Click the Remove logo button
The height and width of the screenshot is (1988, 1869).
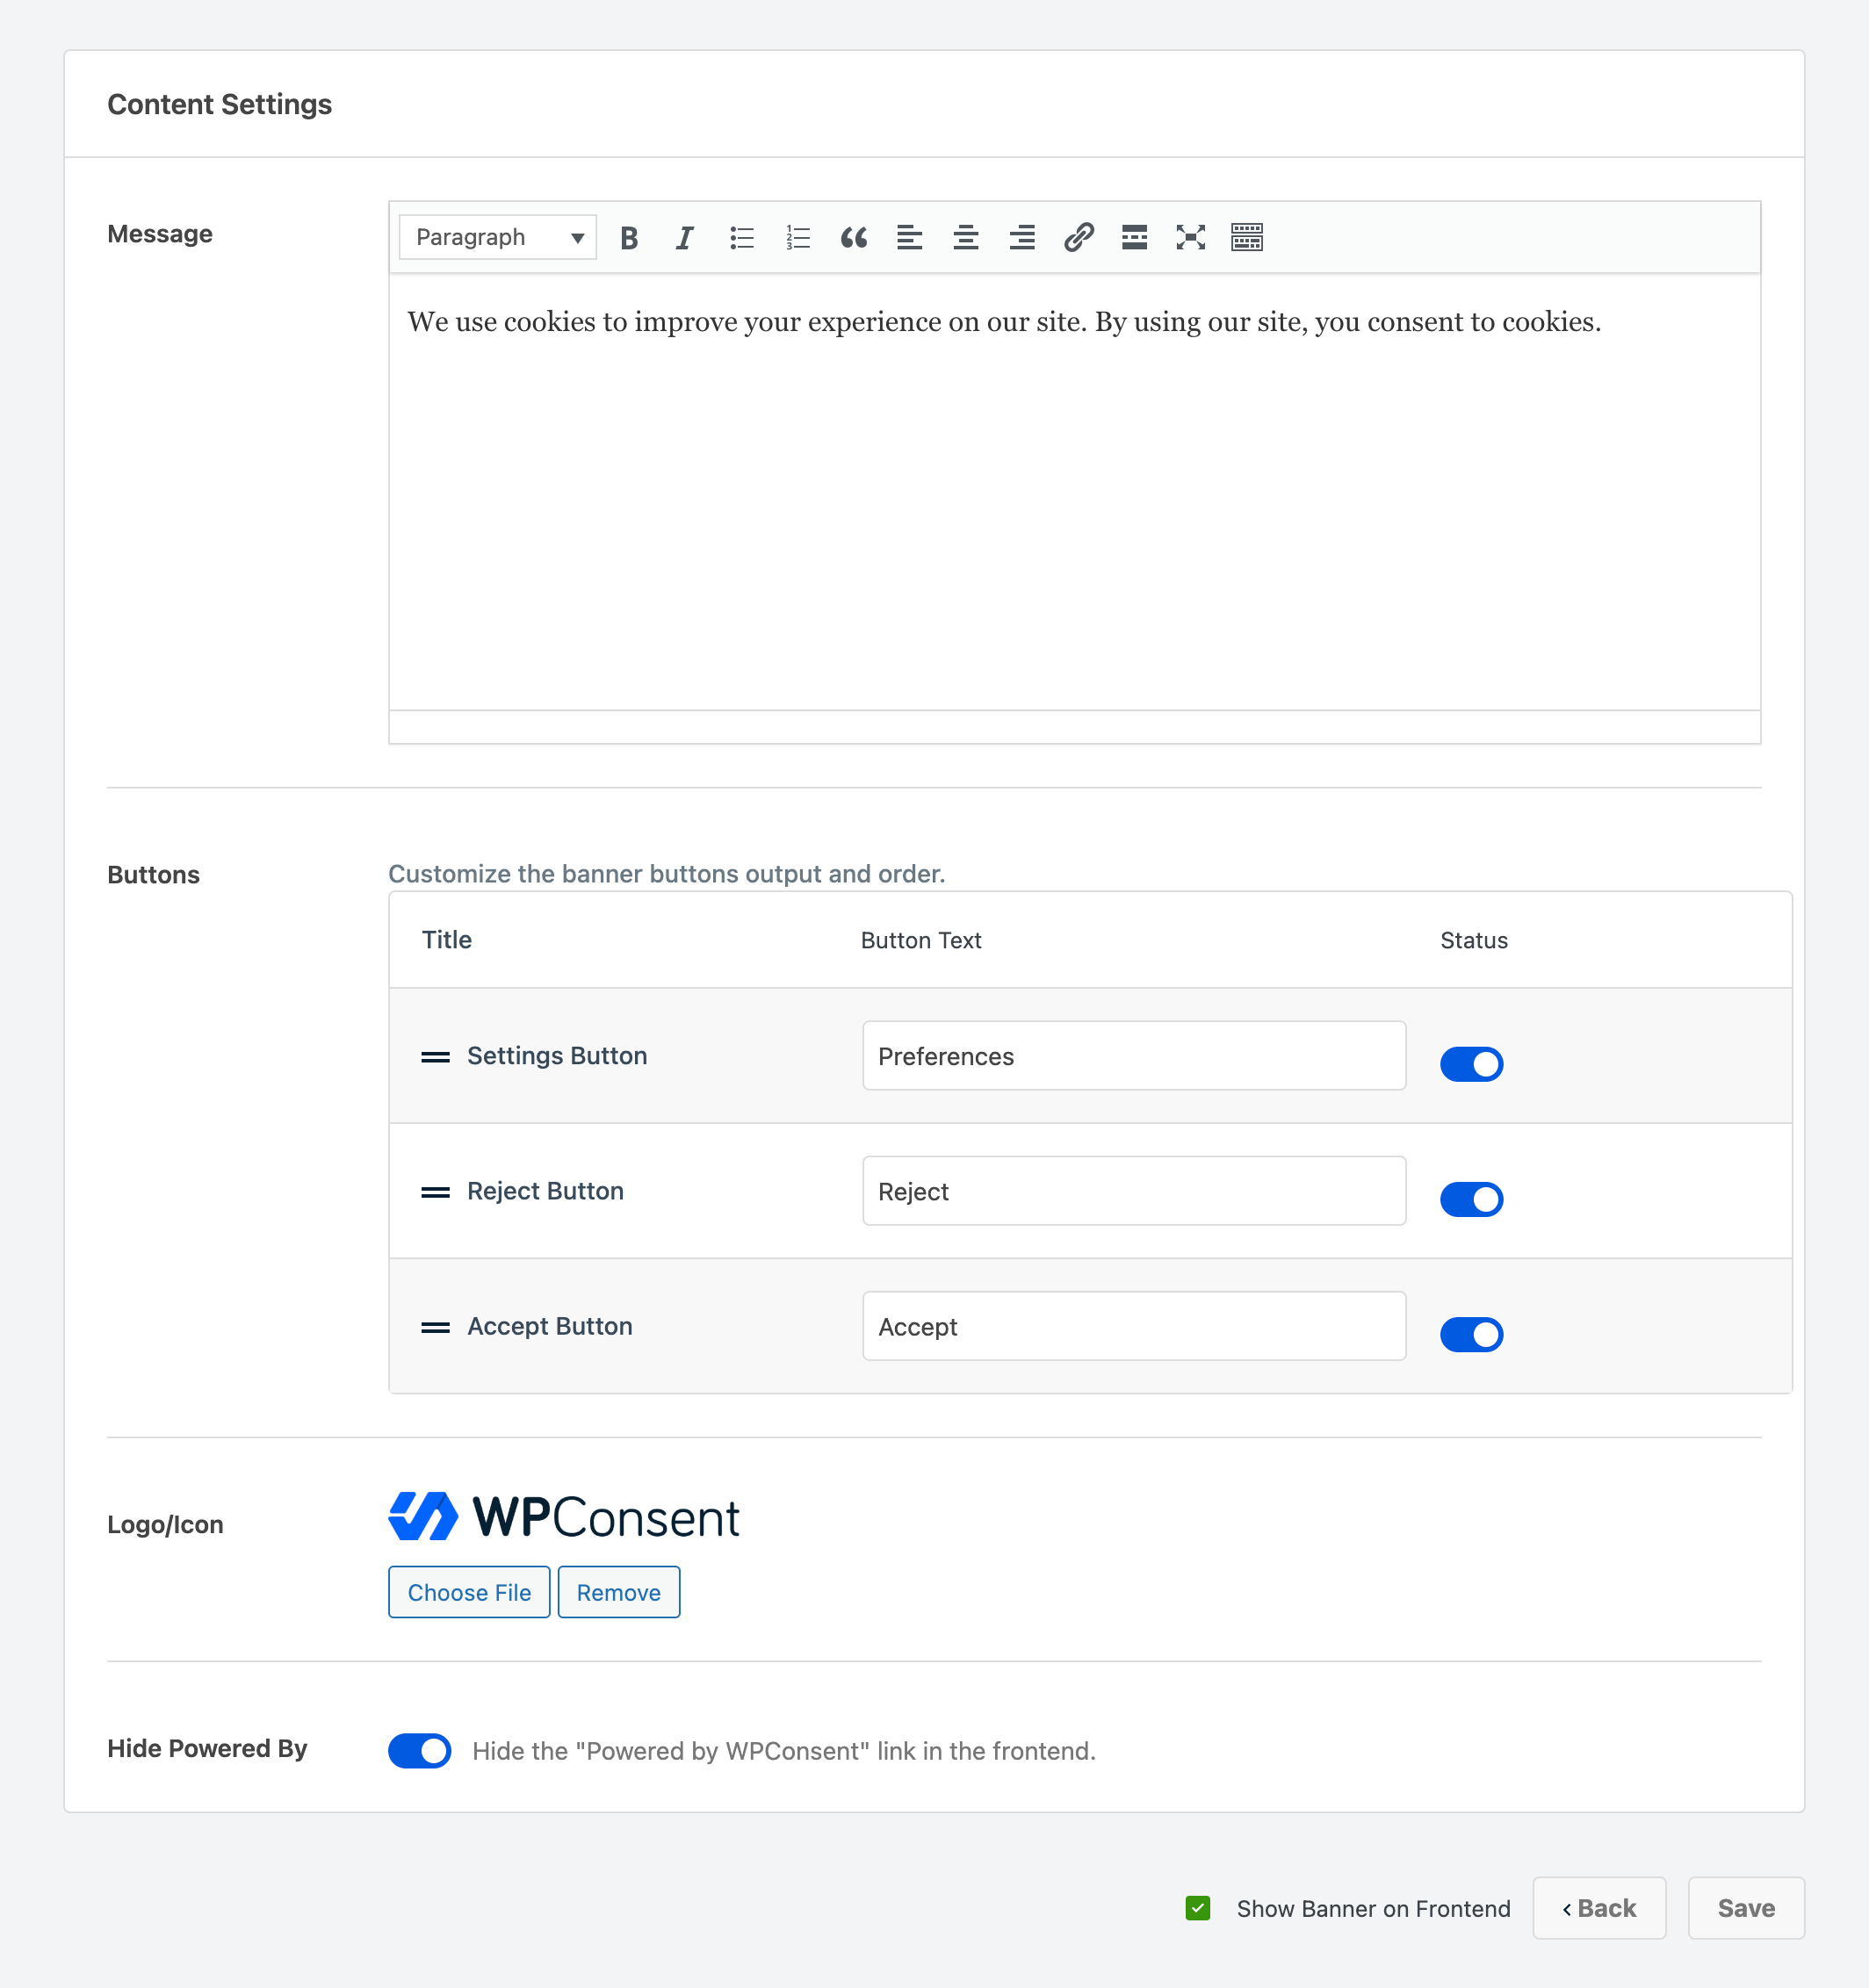click(618, 1593)
